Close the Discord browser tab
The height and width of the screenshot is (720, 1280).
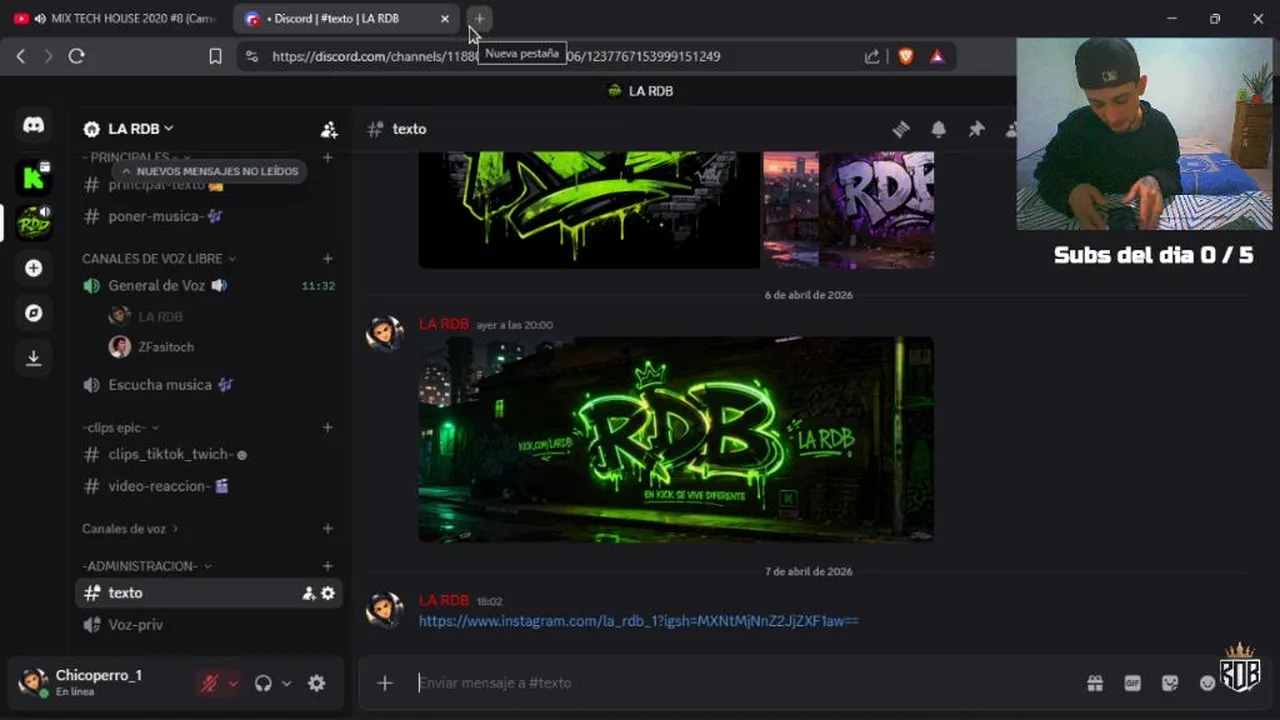[445, 19]
